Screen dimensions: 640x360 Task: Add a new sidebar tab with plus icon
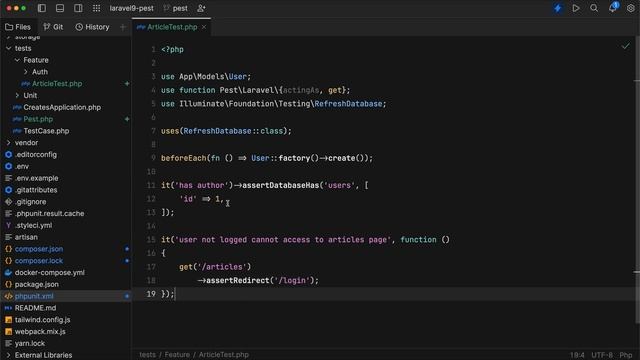123,27
